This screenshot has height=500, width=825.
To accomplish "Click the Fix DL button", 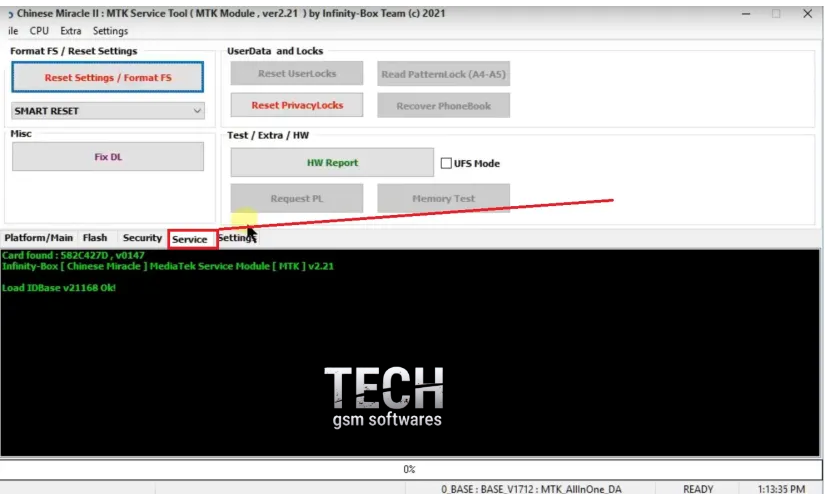I will tap(108, 157).
